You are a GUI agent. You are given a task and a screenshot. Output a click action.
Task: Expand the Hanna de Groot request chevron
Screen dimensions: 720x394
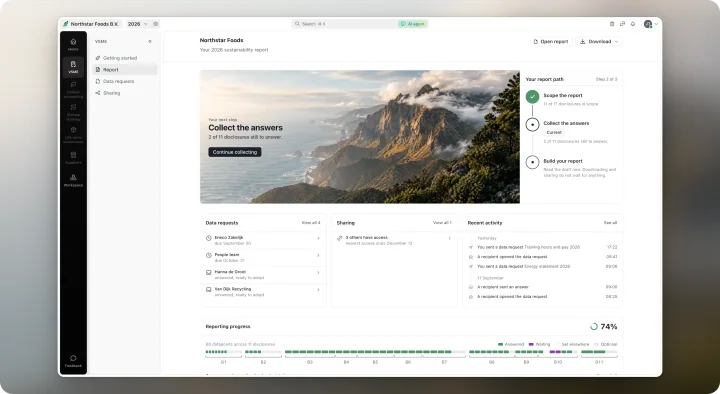click(318, 272)
